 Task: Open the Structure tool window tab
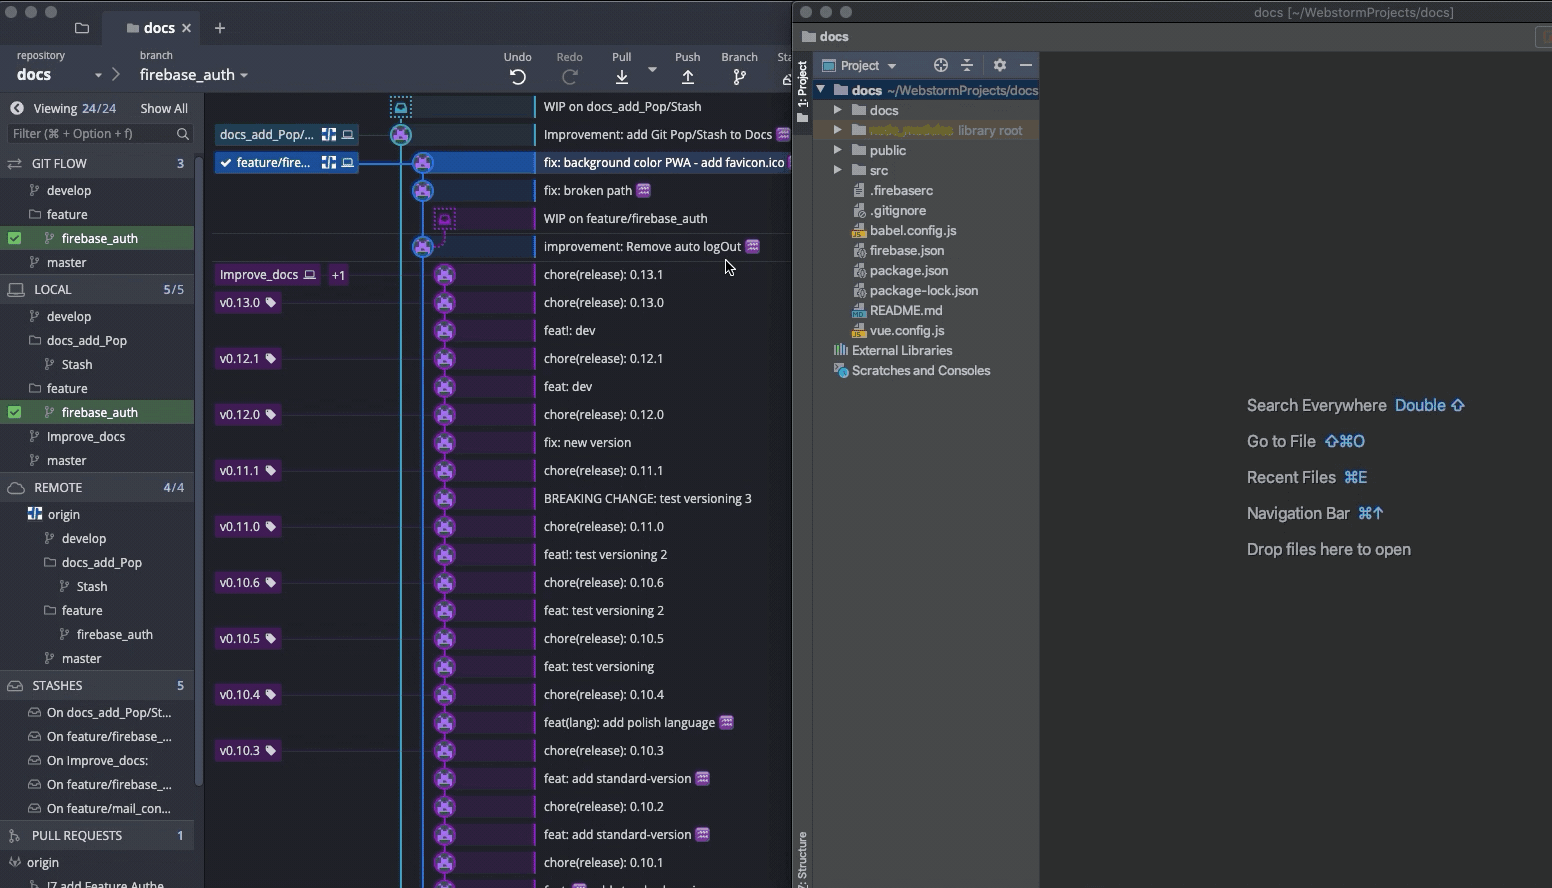802,856
